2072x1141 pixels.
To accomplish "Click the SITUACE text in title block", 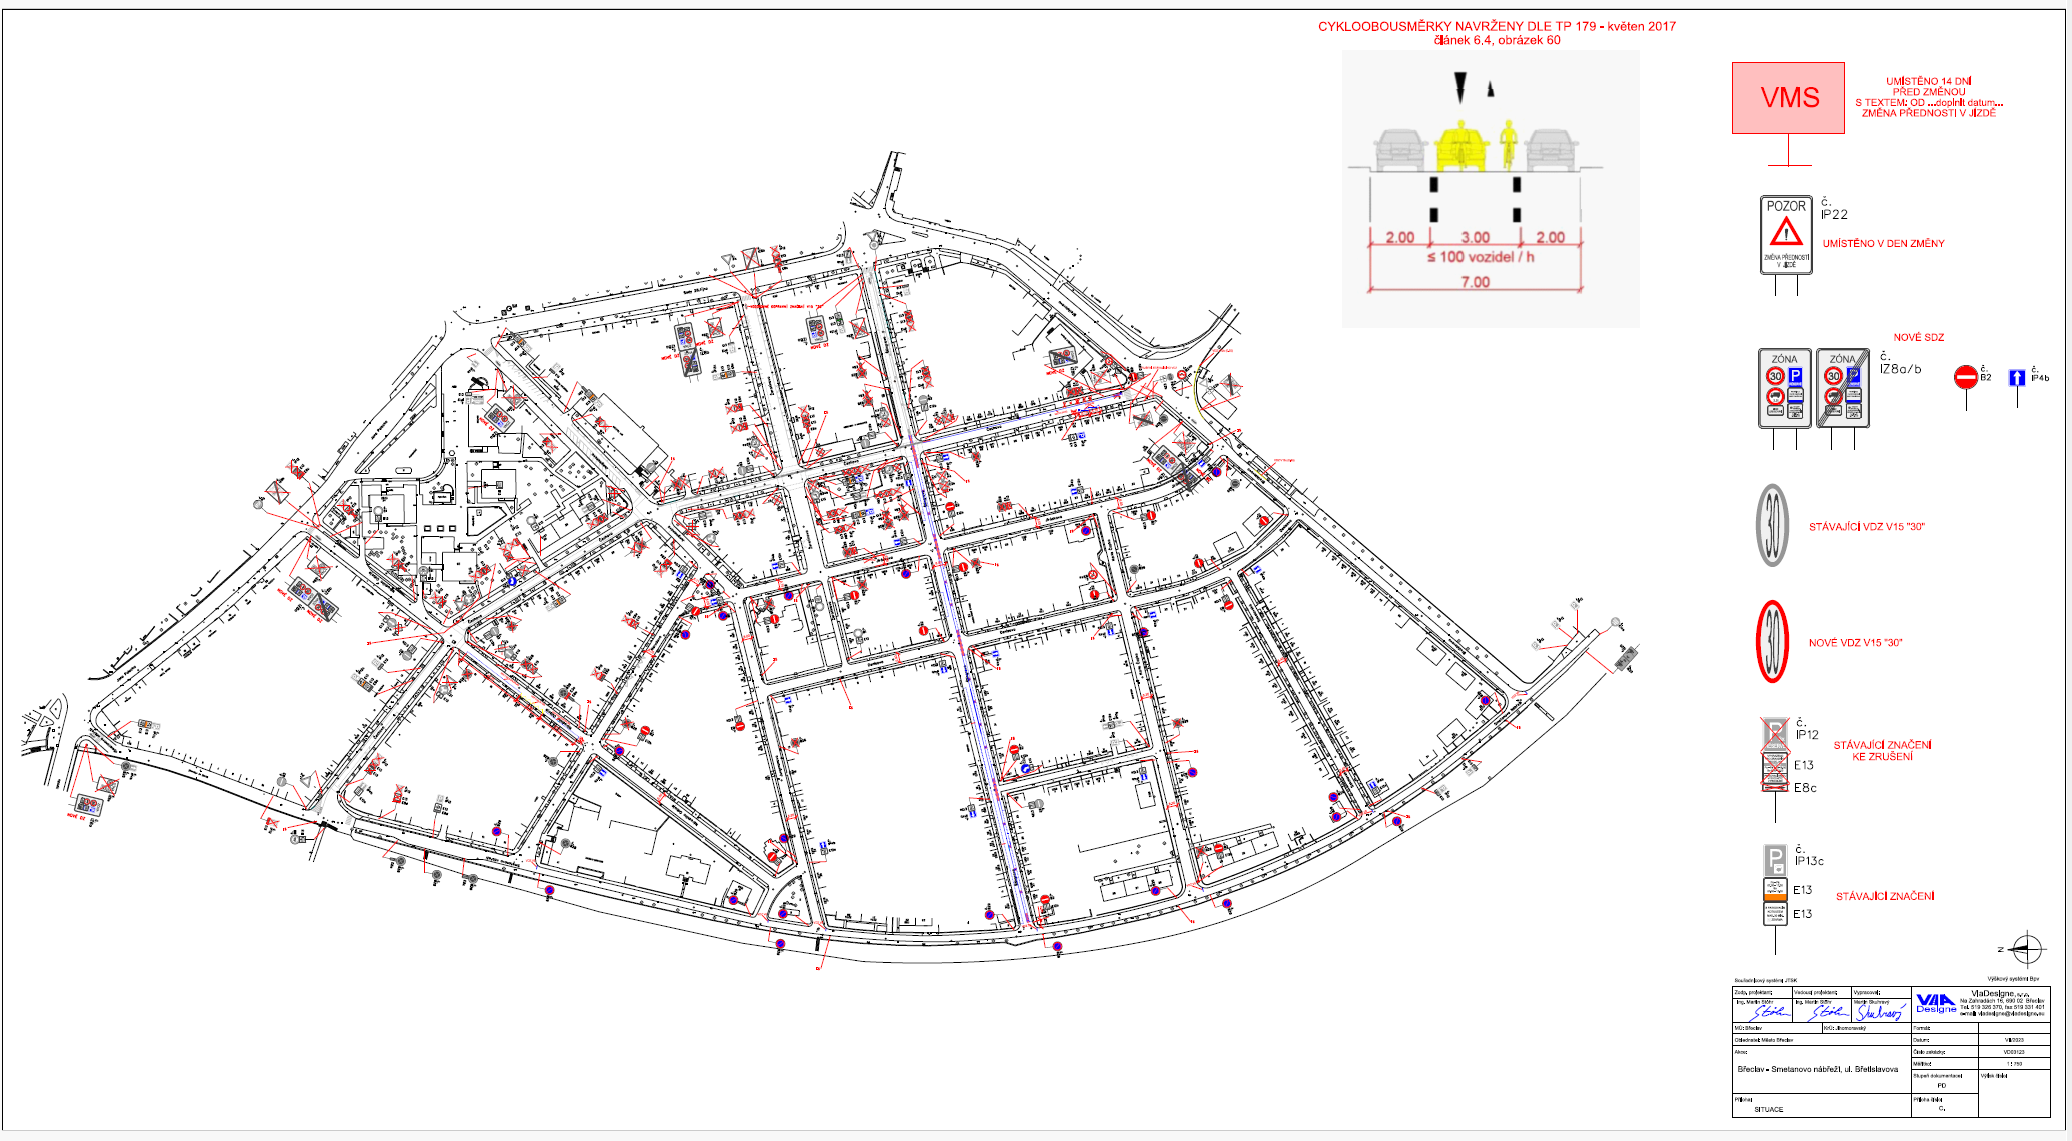I will (x=1768, y=1109).
